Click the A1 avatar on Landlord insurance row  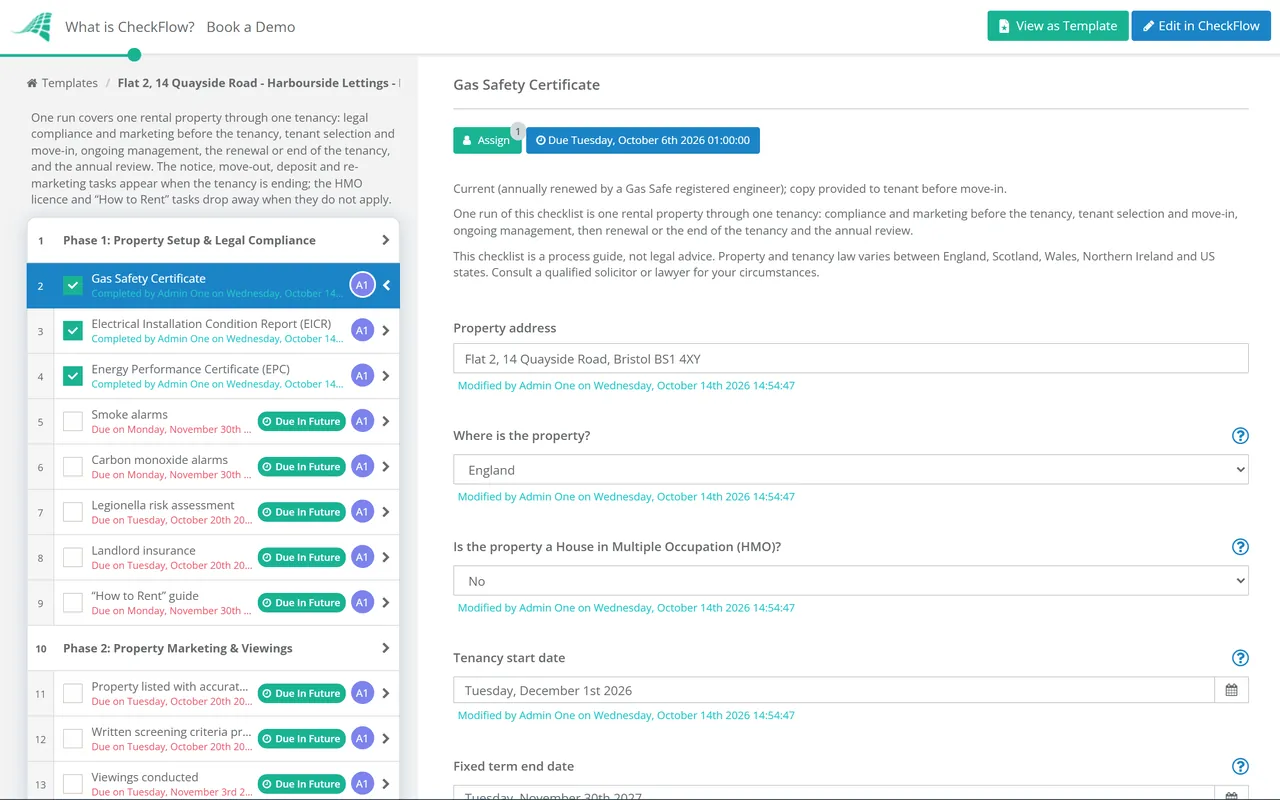click(362, 557)
